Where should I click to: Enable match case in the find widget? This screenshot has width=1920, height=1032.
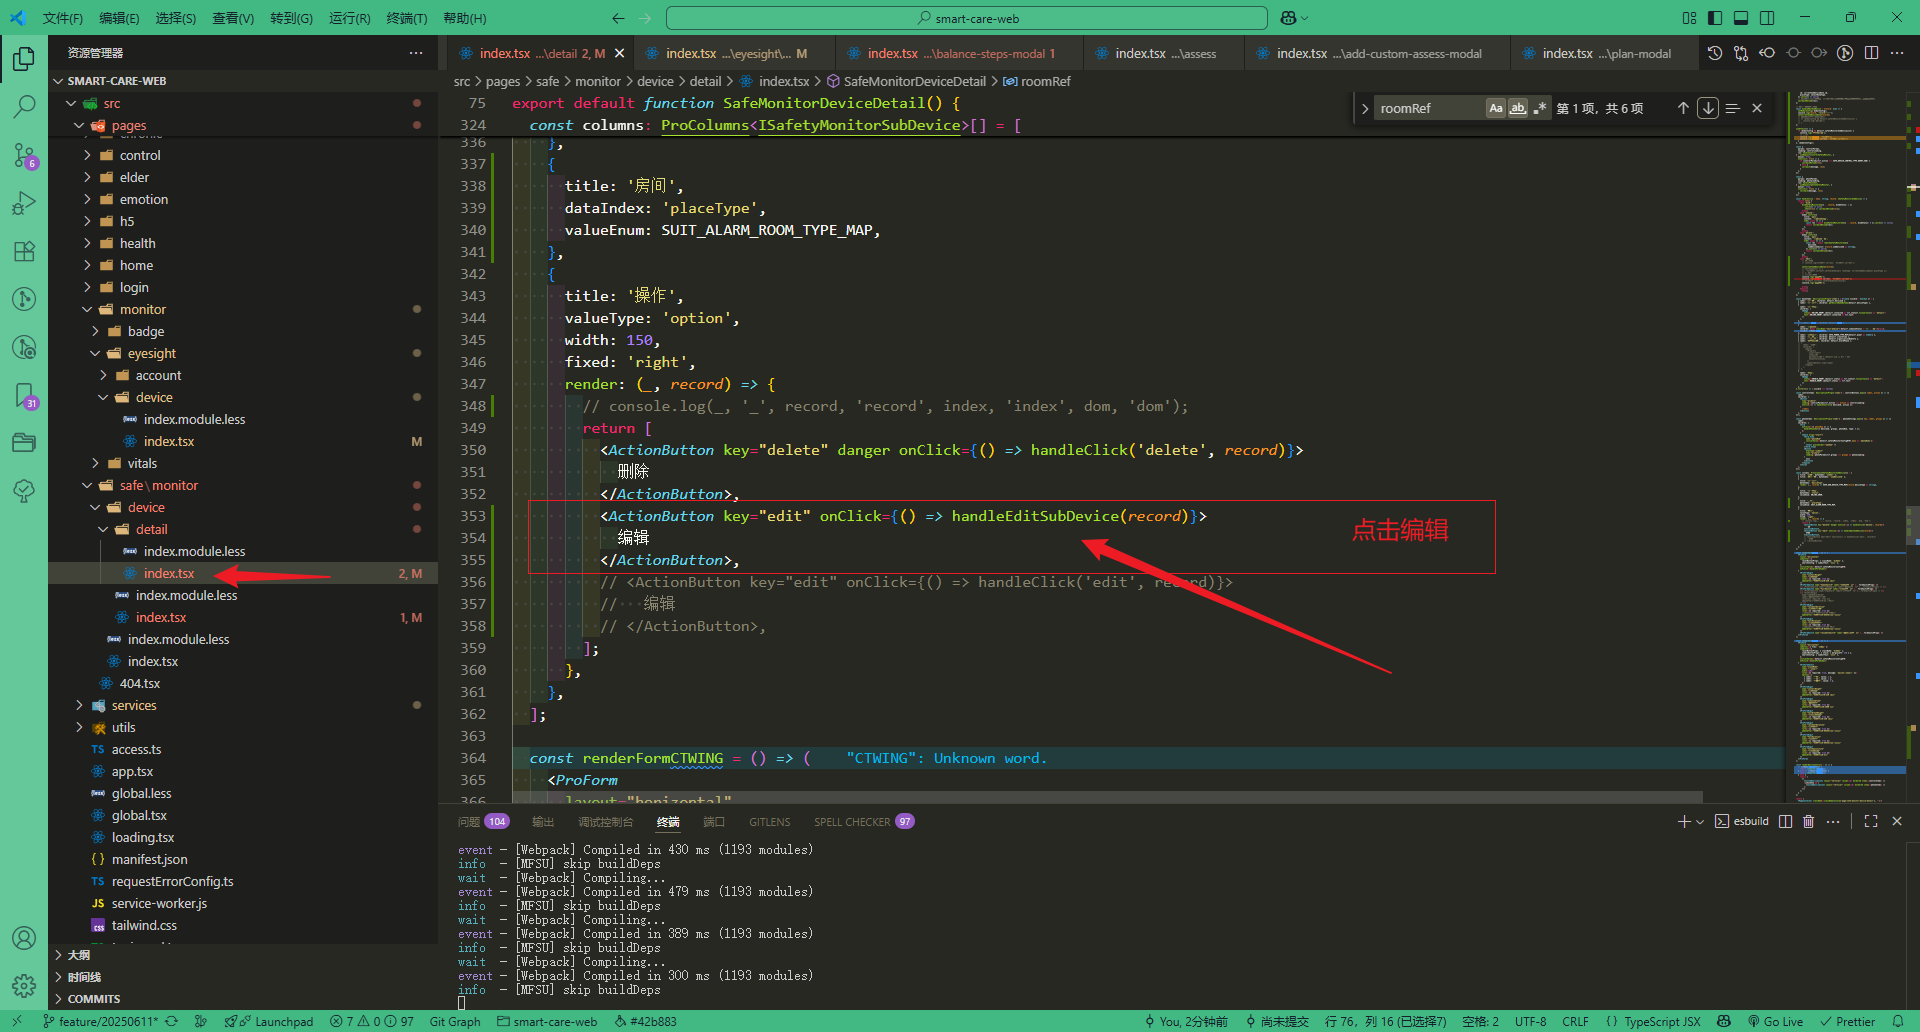(1496, 107)
